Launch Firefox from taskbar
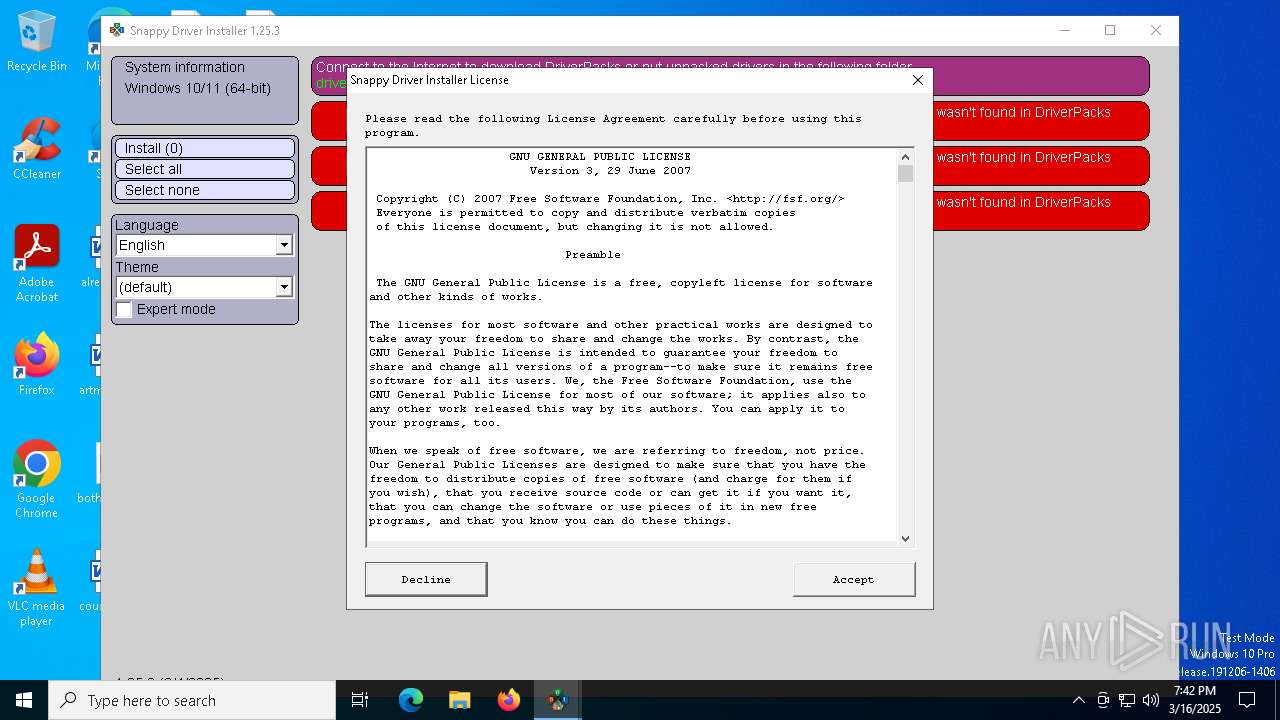1280x720 pixels. [x=509, y=700]
